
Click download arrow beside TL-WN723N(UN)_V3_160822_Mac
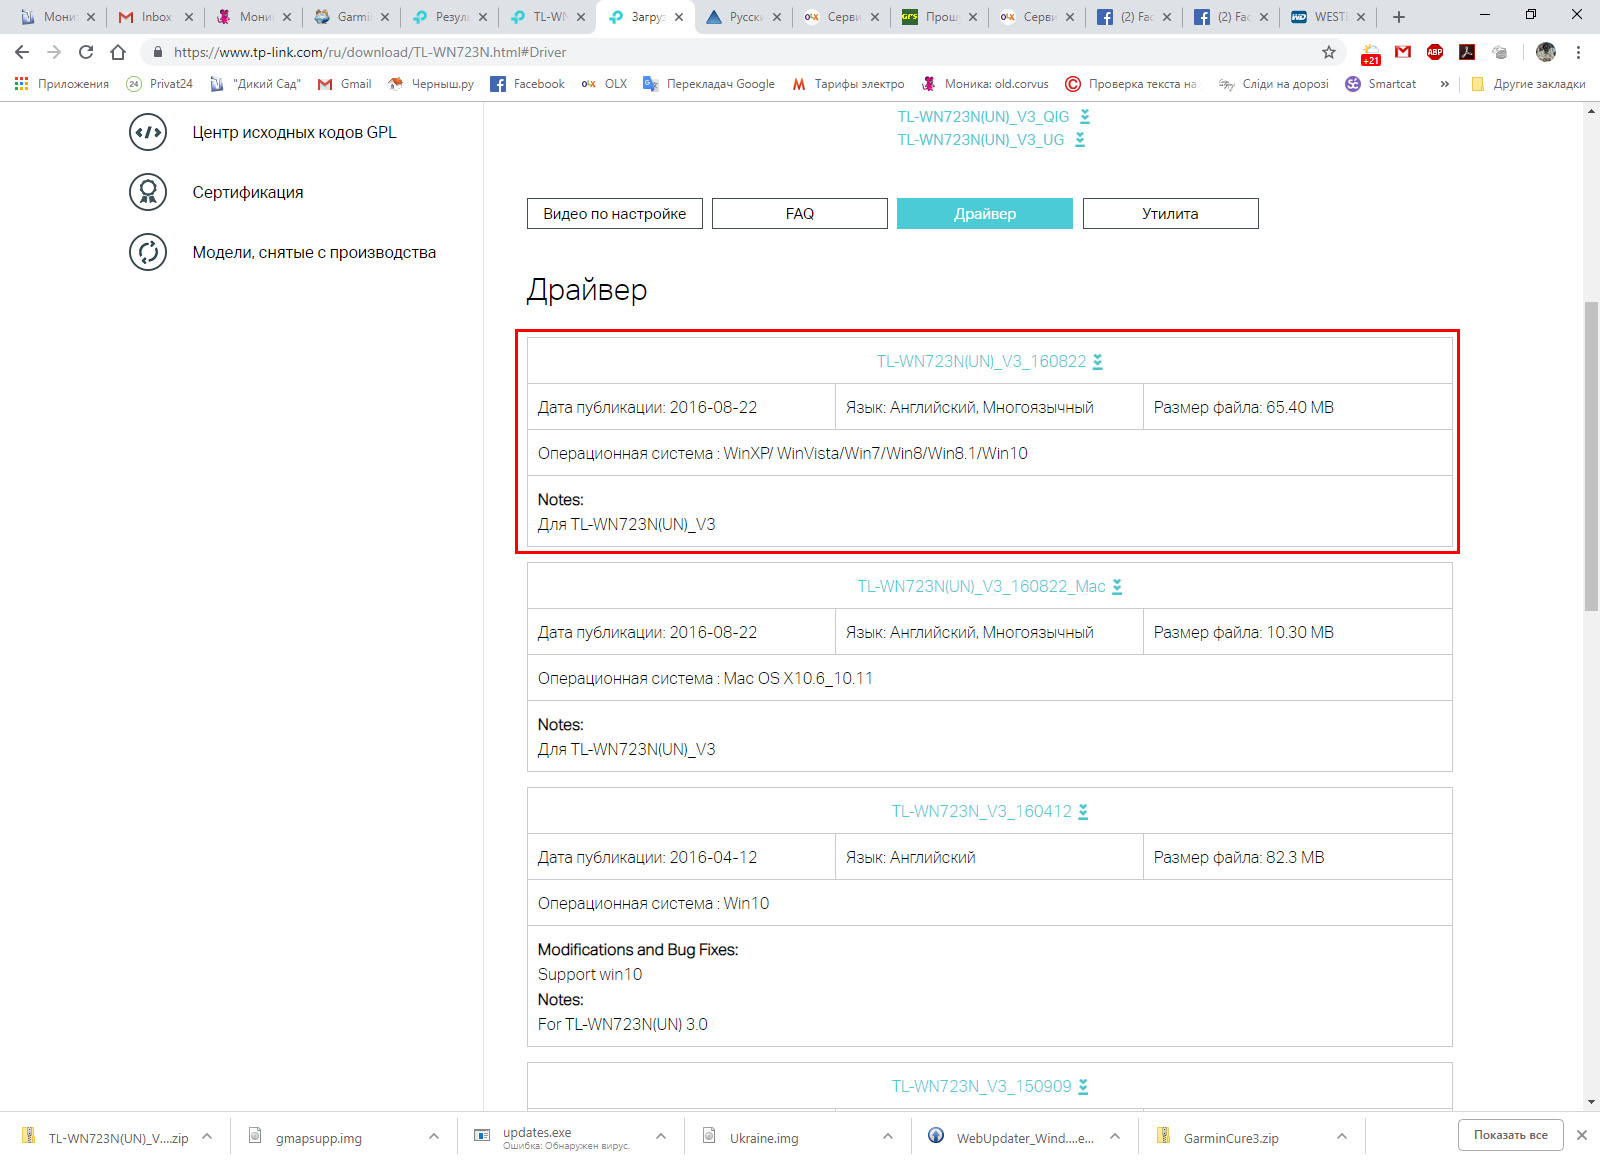point(1117,587)
